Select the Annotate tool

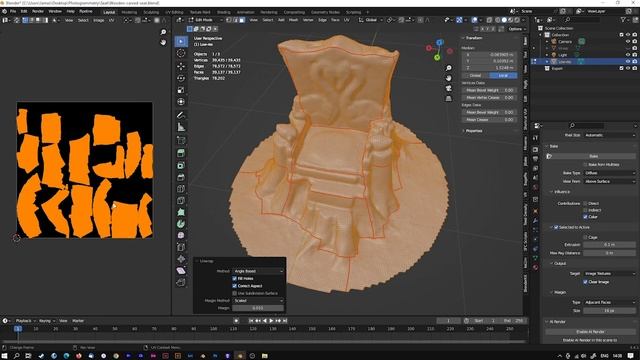pyautogui.click(x=181, y=116)
